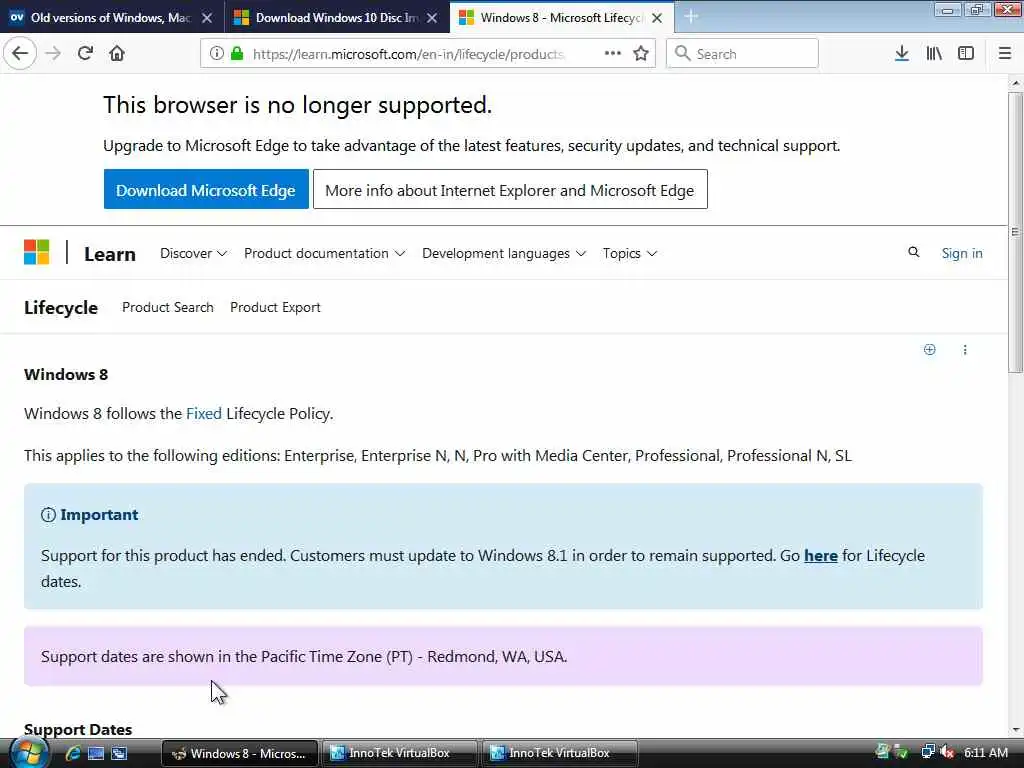Open a new browser tab with plus button
The image size is (1024, 768).
tap(691, 17)
